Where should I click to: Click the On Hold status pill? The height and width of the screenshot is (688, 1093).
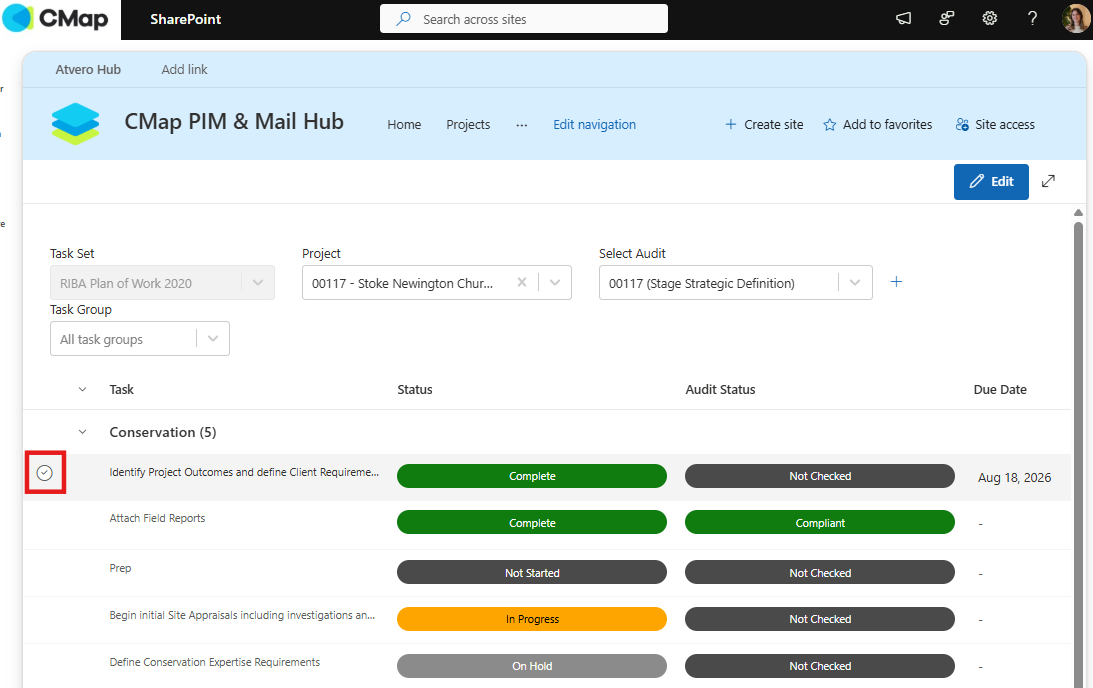[x=532, y=666]
